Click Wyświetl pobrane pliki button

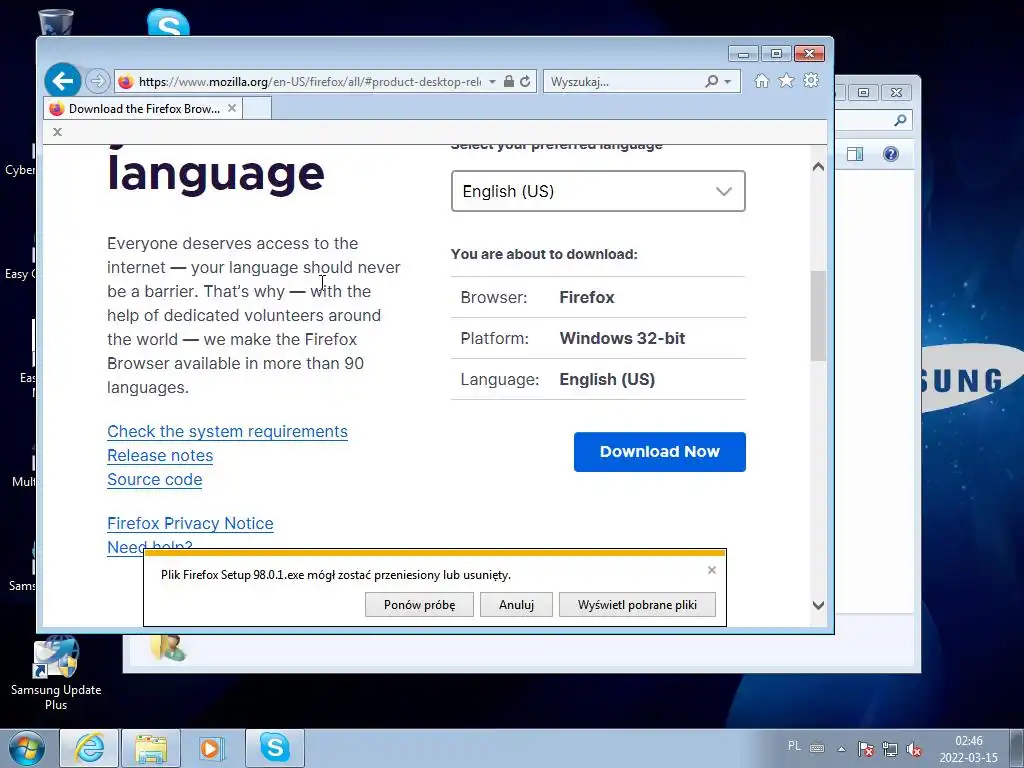(x=637, y=605)
